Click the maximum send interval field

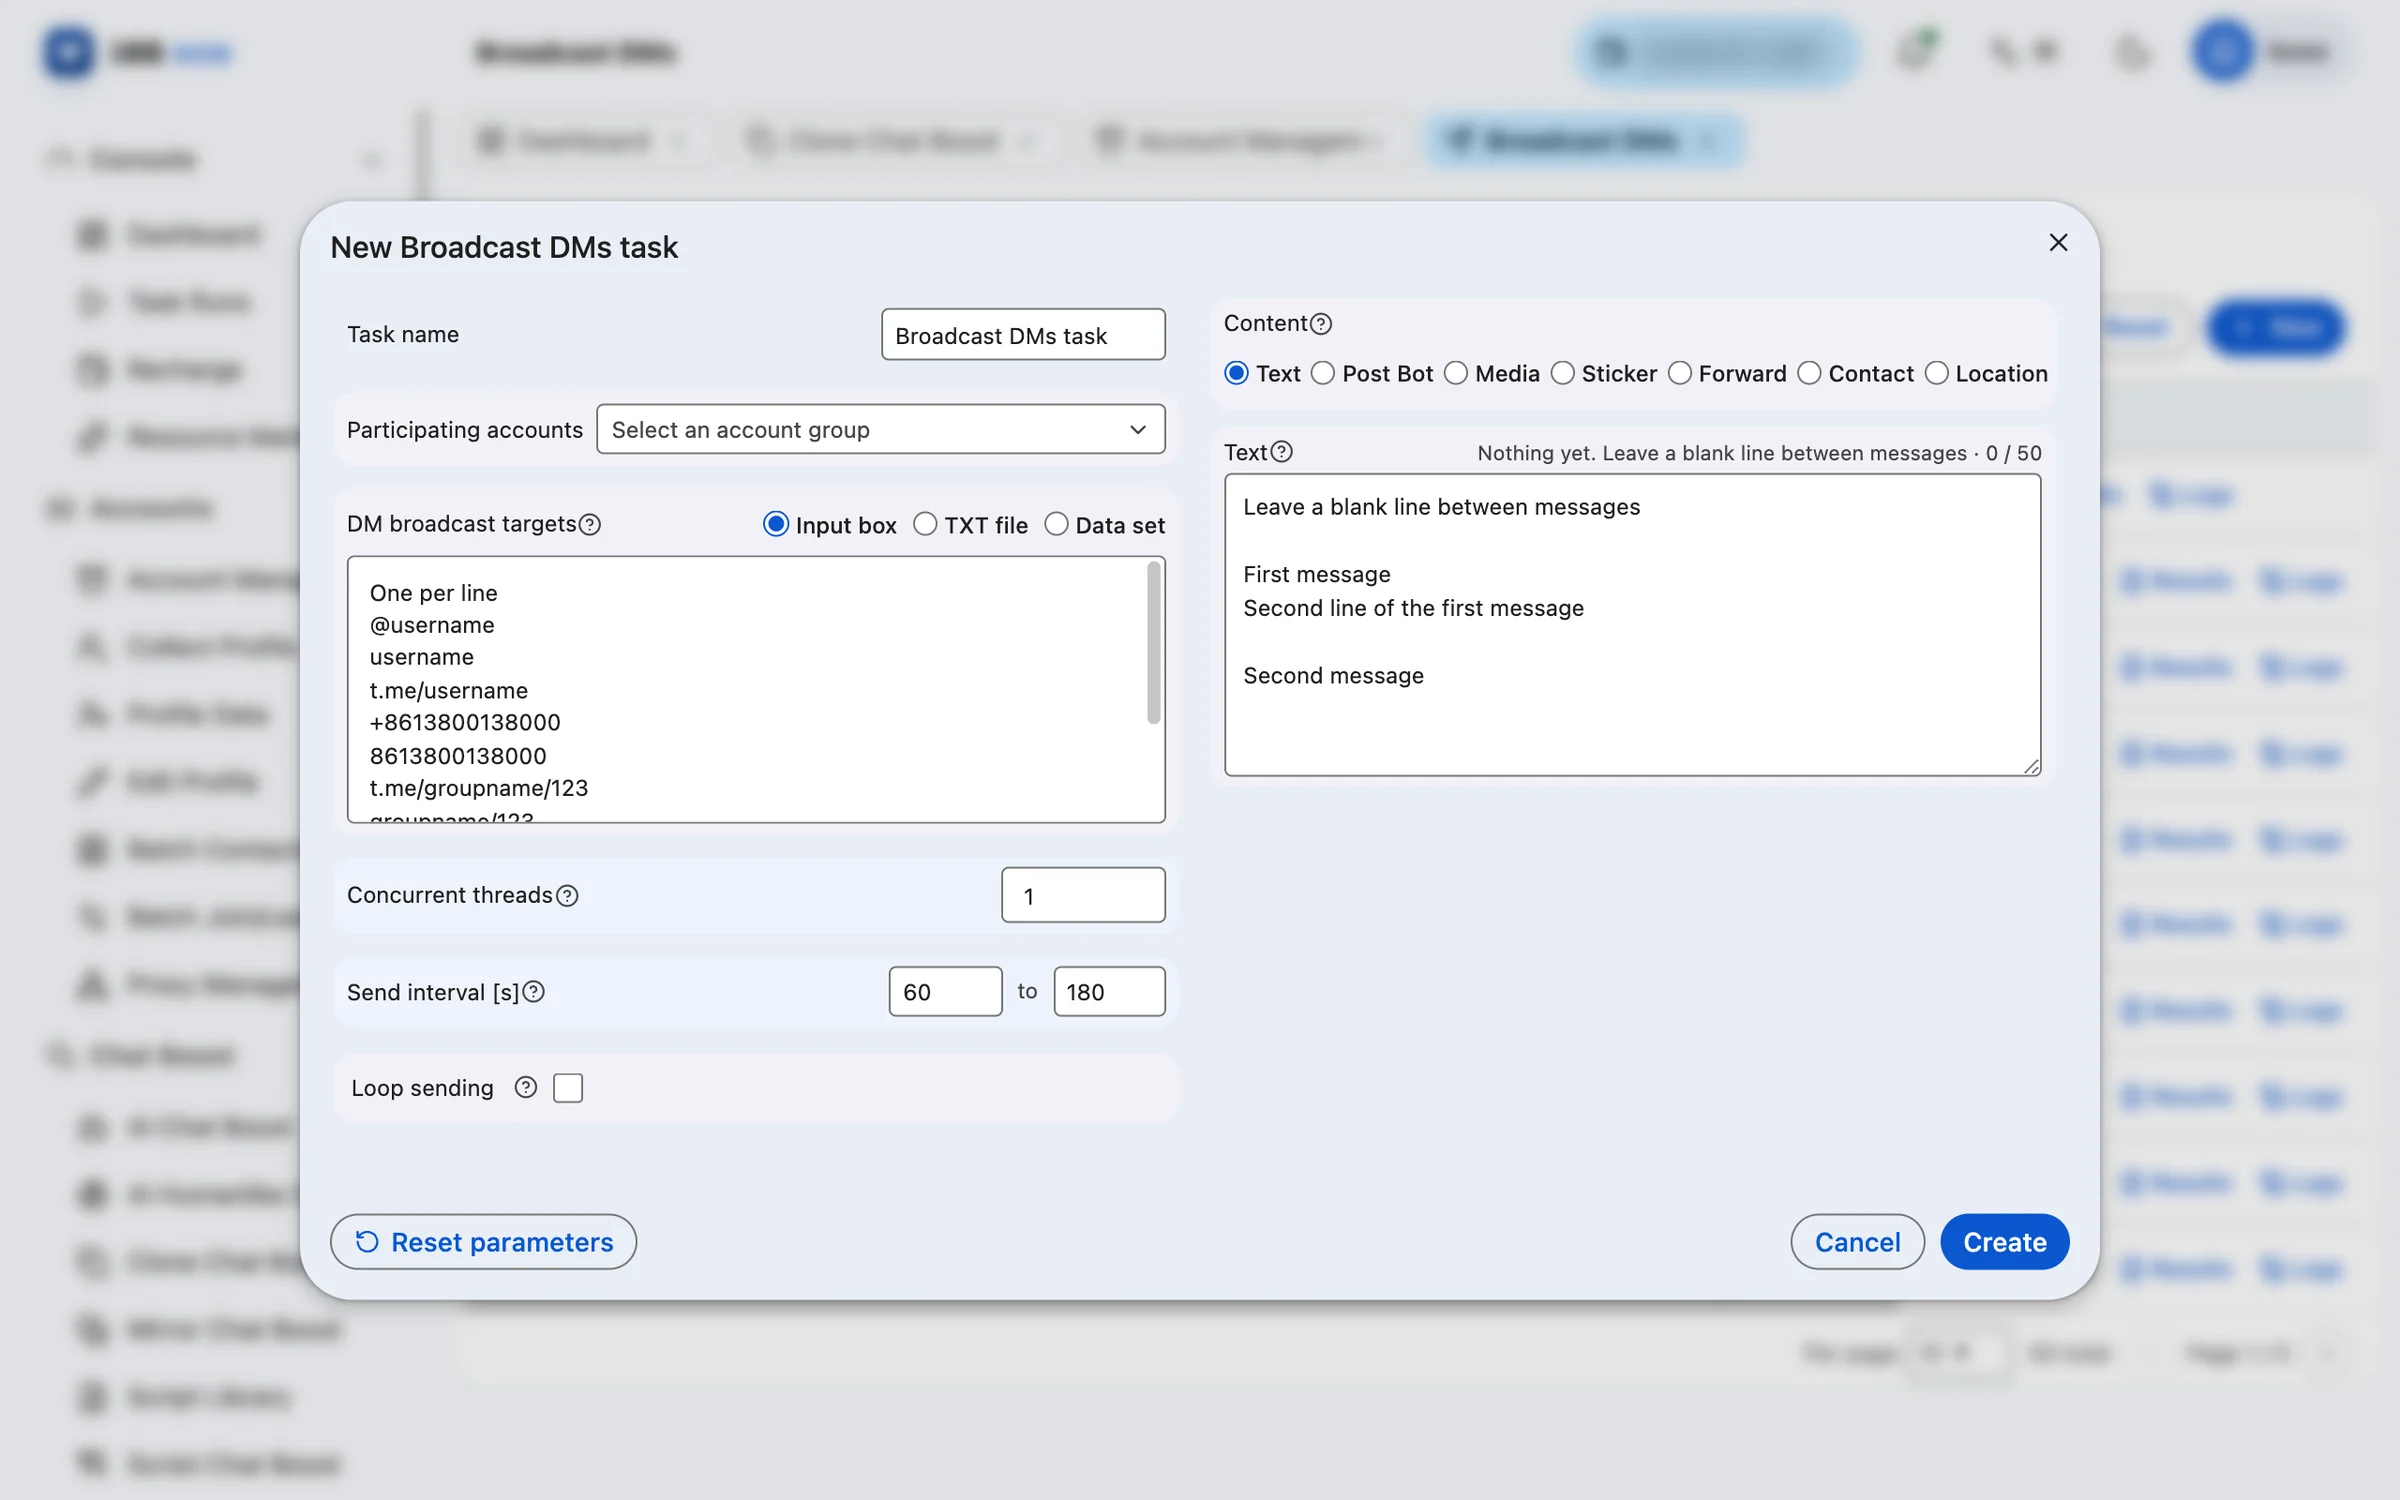(x=1109, y=992)
